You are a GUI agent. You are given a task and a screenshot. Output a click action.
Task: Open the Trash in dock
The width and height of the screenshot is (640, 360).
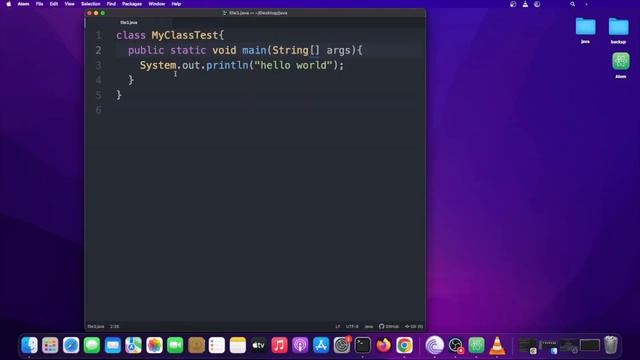(x=611, y=345)
